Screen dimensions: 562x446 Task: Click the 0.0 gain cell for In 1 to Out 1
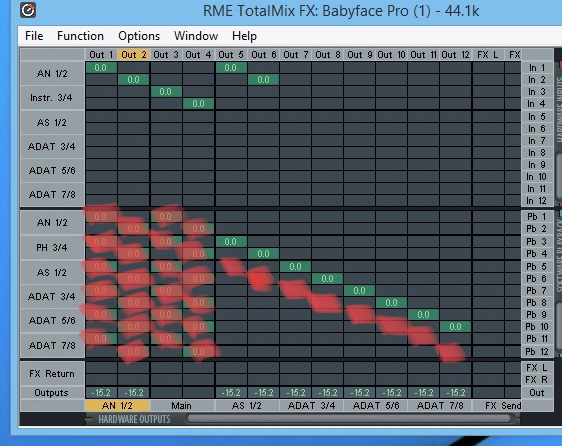(x=101, y=67)
